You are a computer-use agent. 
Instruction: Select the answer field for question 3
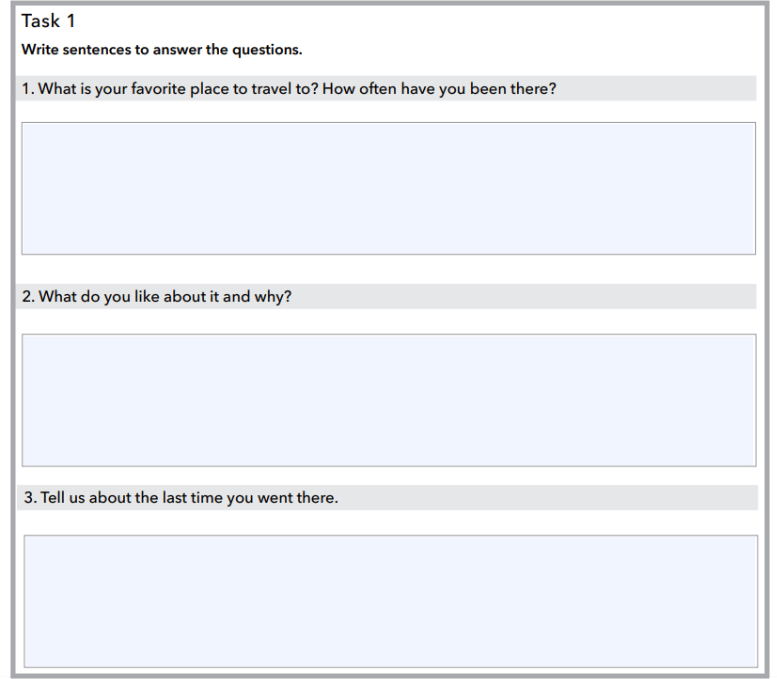click(390, 601)
